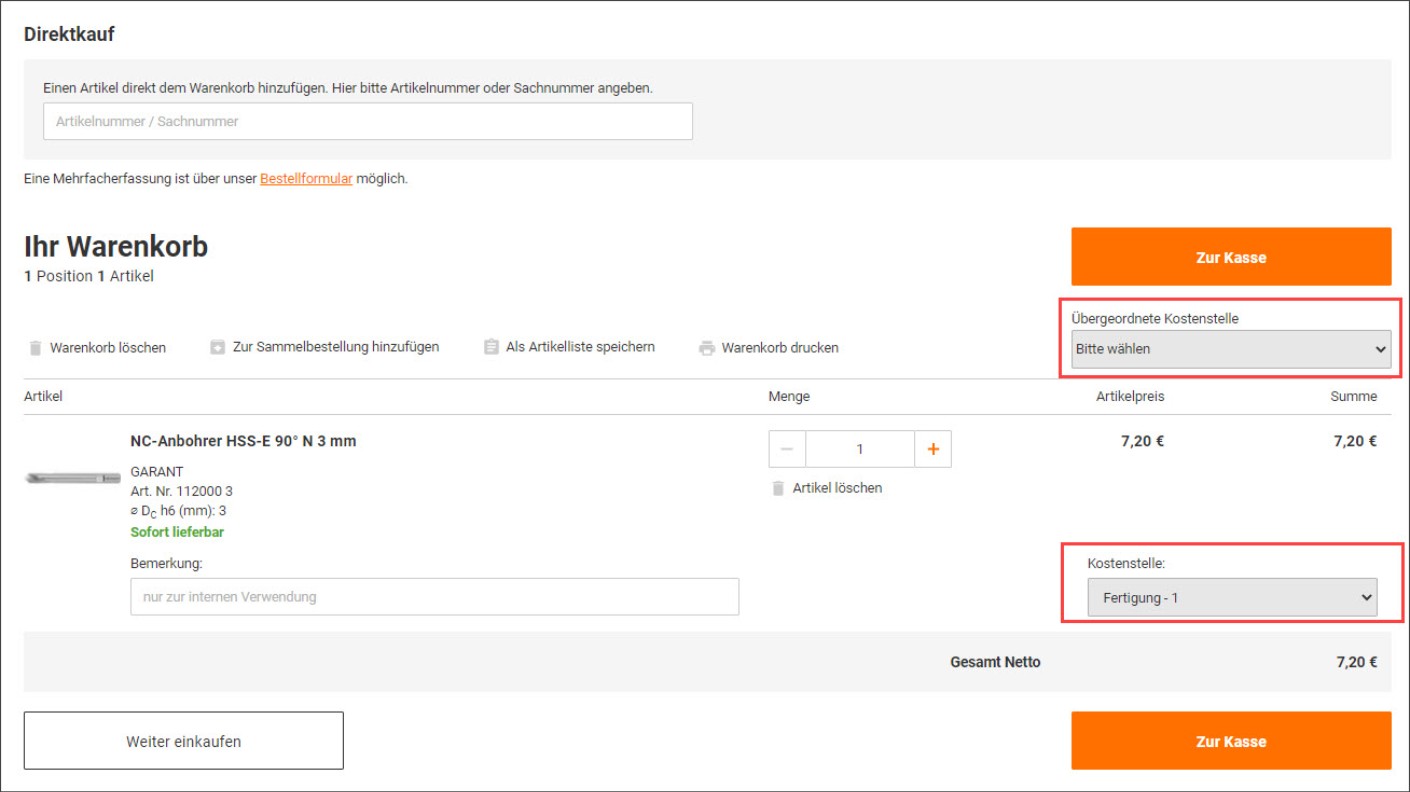Click the Weiter einkaufen button
This screenshot has height=792, width=1410.
(x=183, y=741)
